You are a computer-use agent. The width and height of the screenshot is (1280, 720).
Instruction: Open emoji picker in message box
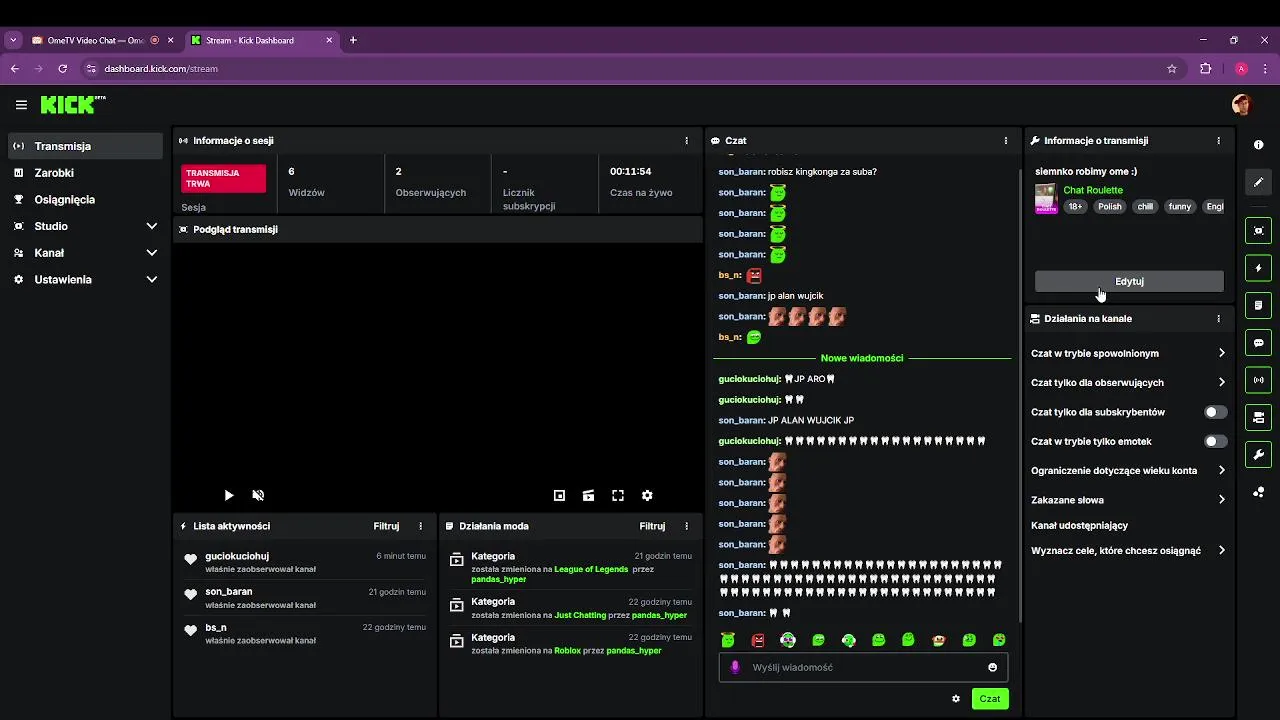(992, 667)
